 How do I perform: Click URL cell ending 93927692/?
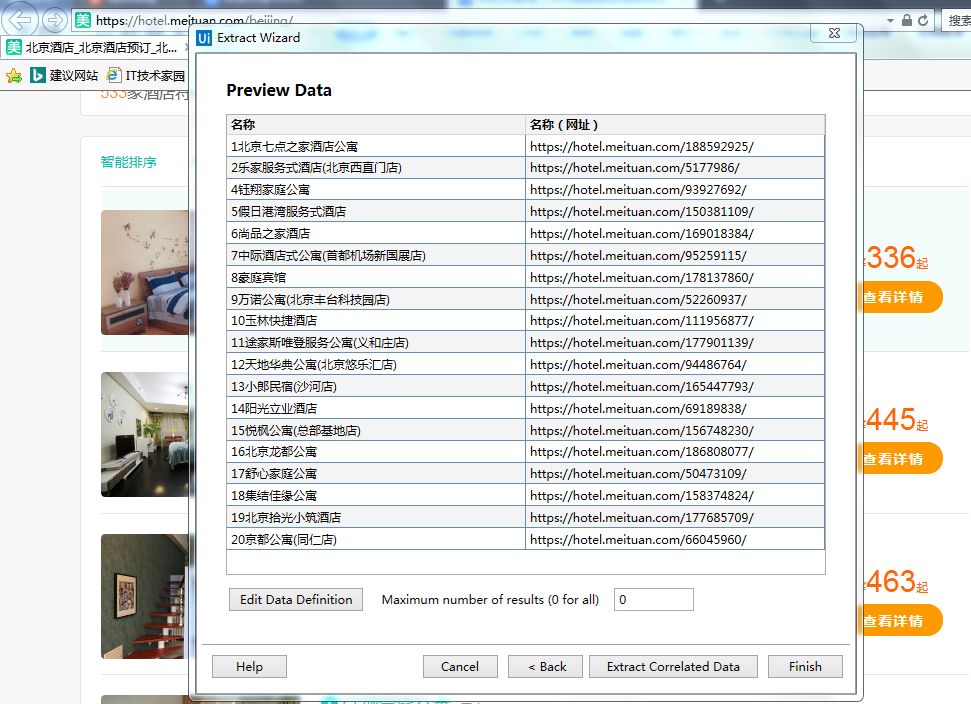[675, 189]
